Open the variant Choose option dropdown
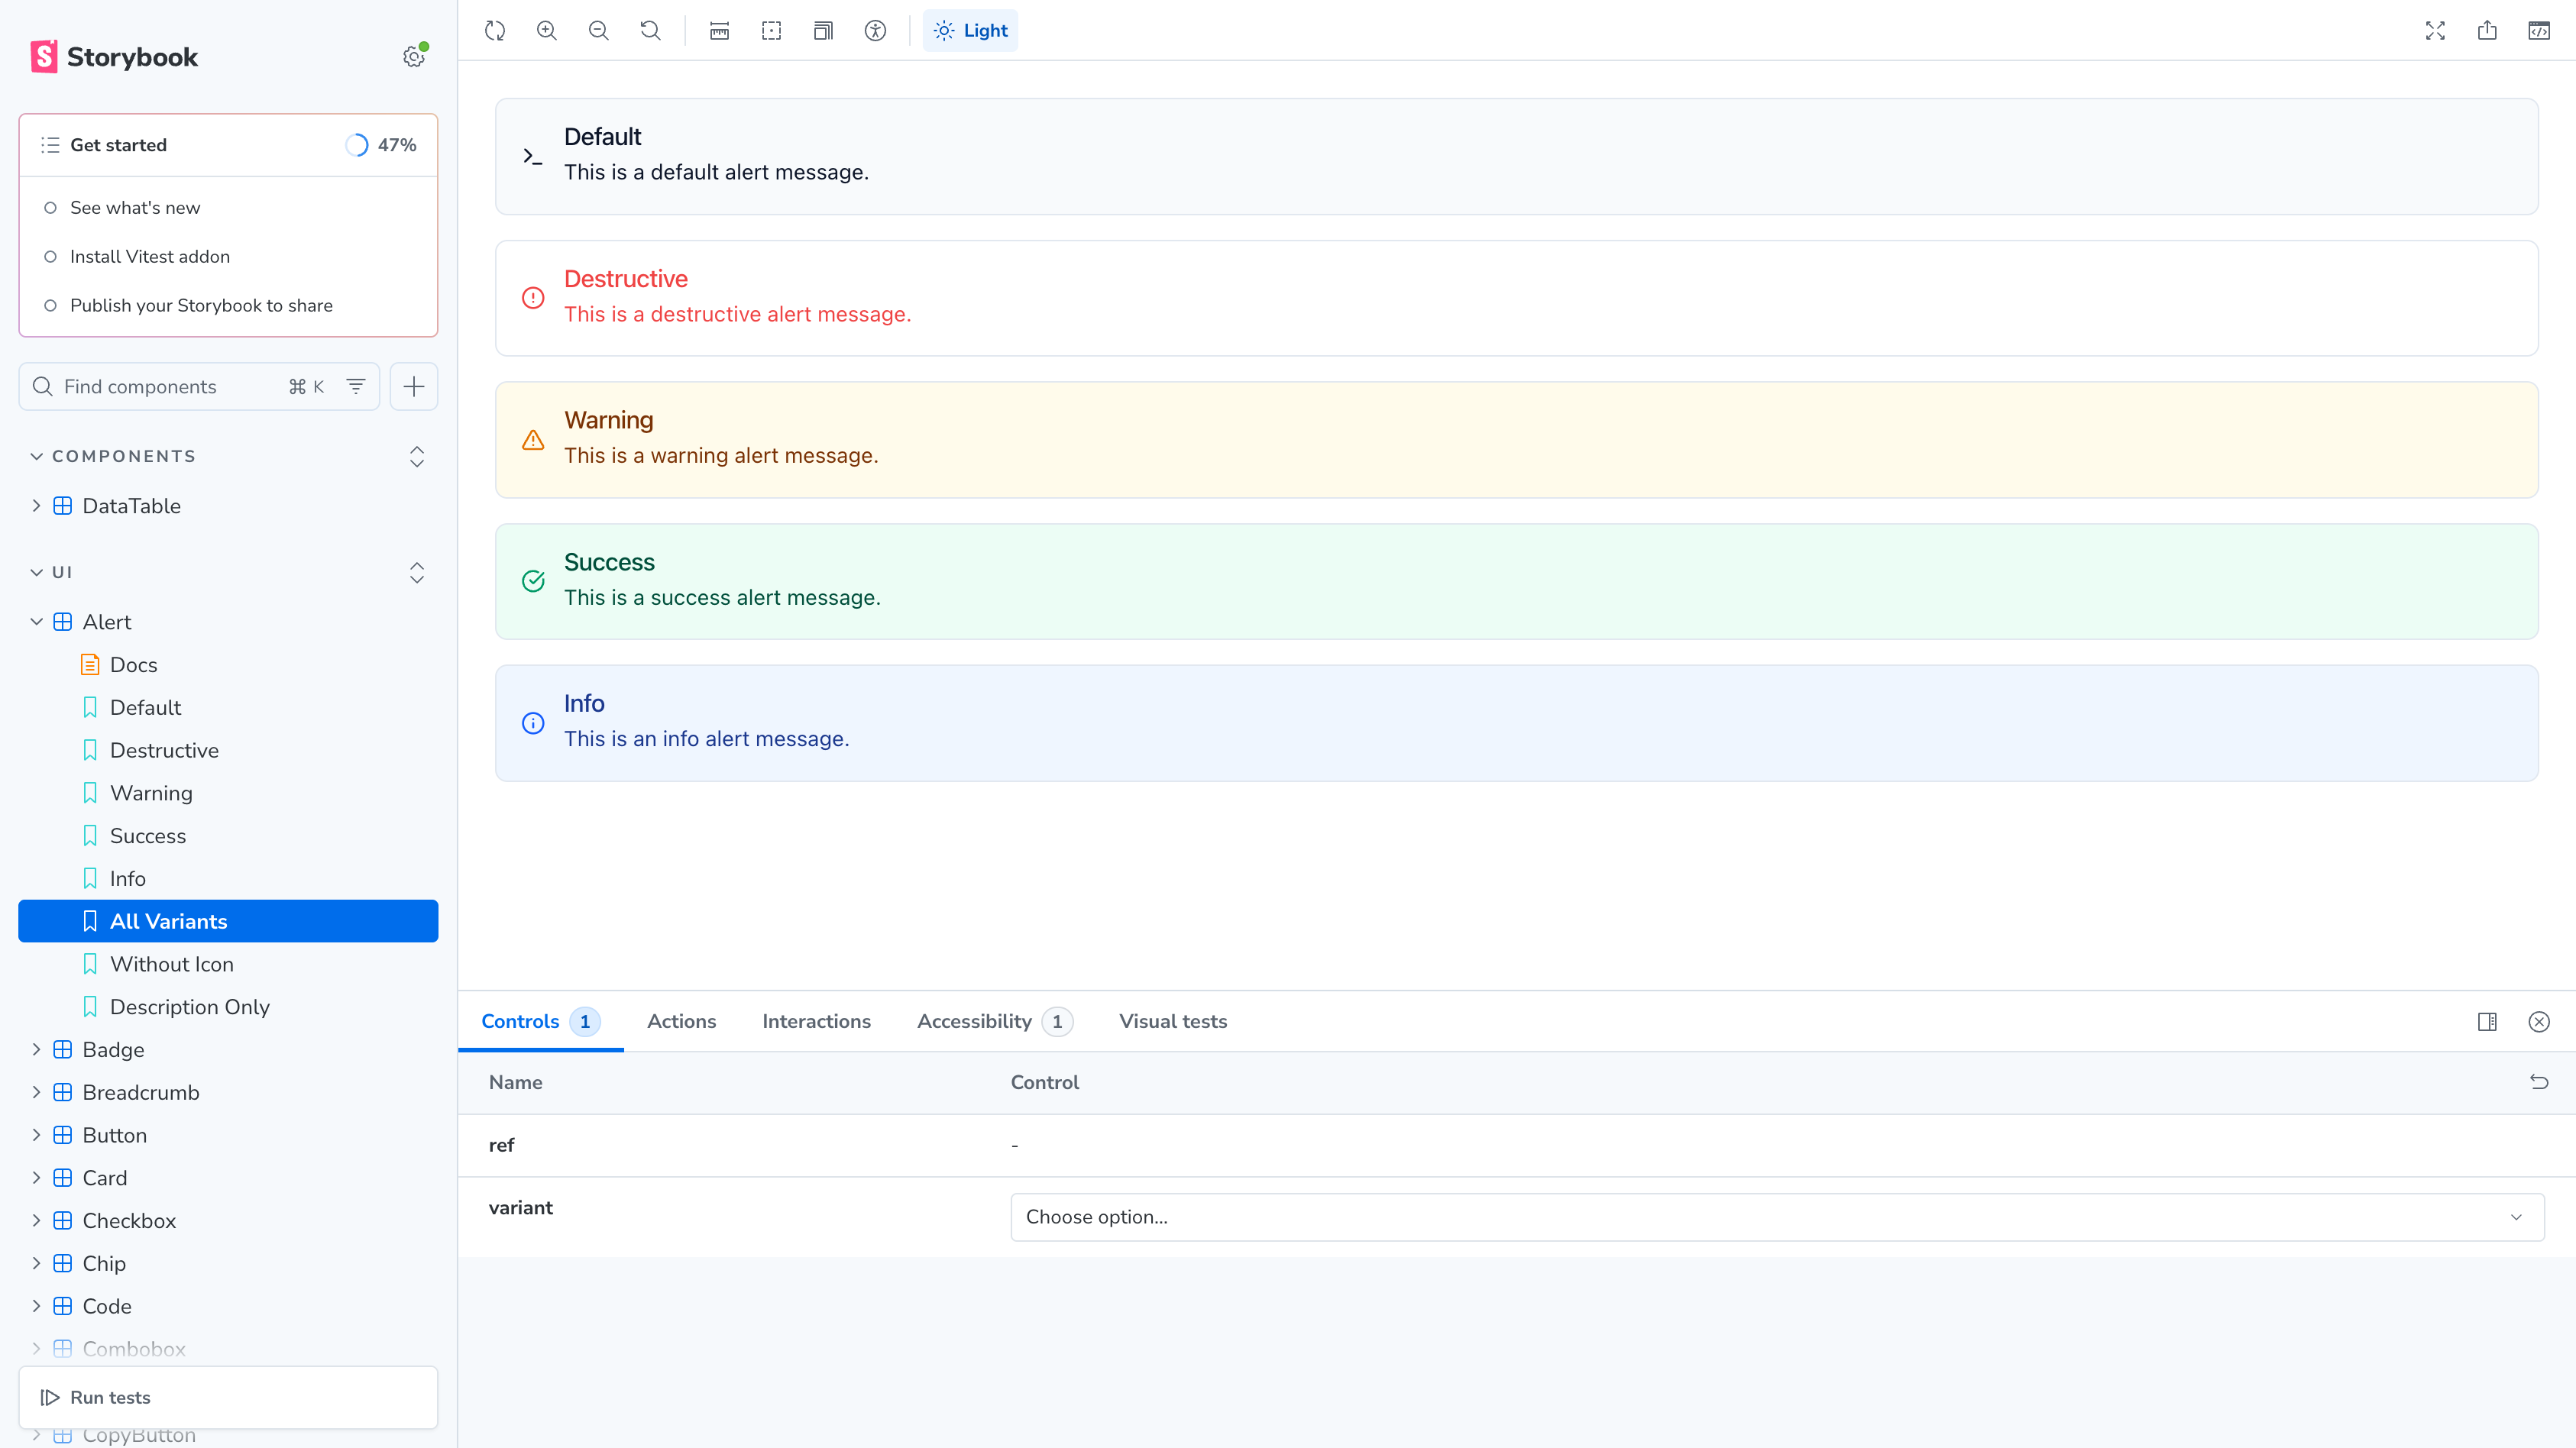The width and height of the screenshot is (2576, 1448). 1776,1217
